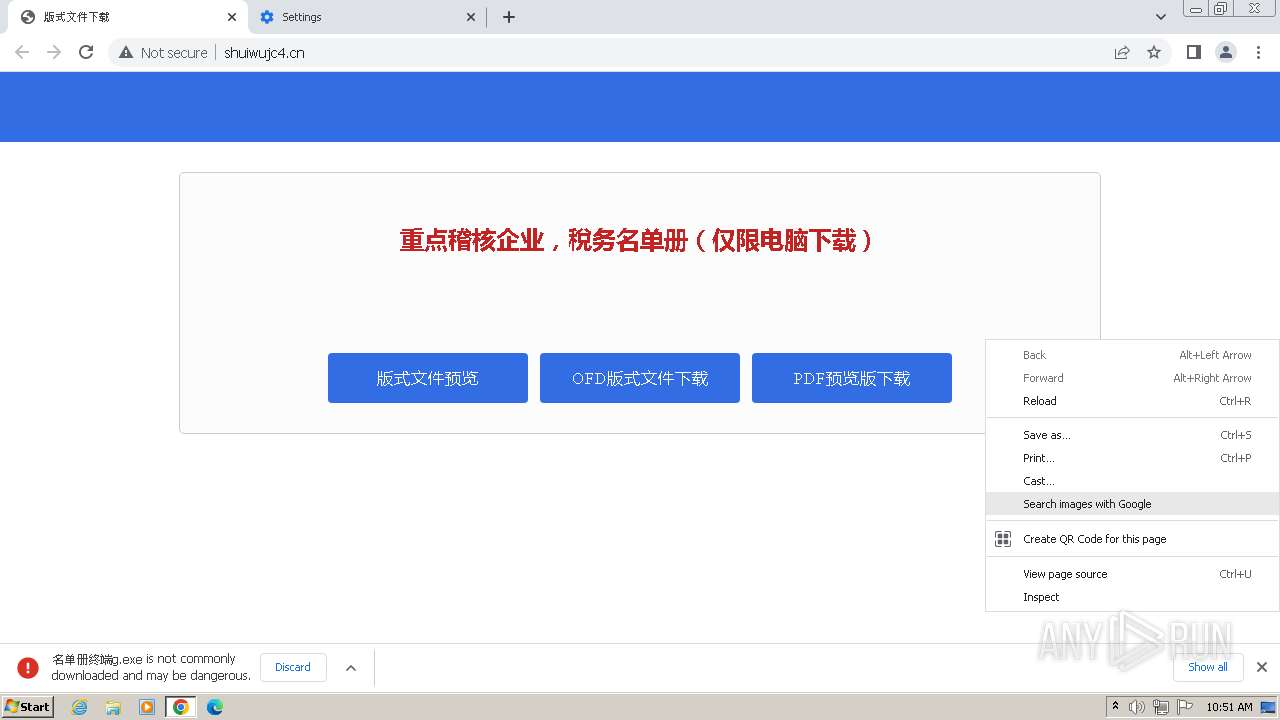Click the volume speaker tray icon
This screenshot has height=720, width=1280.
pos(1137,707)
